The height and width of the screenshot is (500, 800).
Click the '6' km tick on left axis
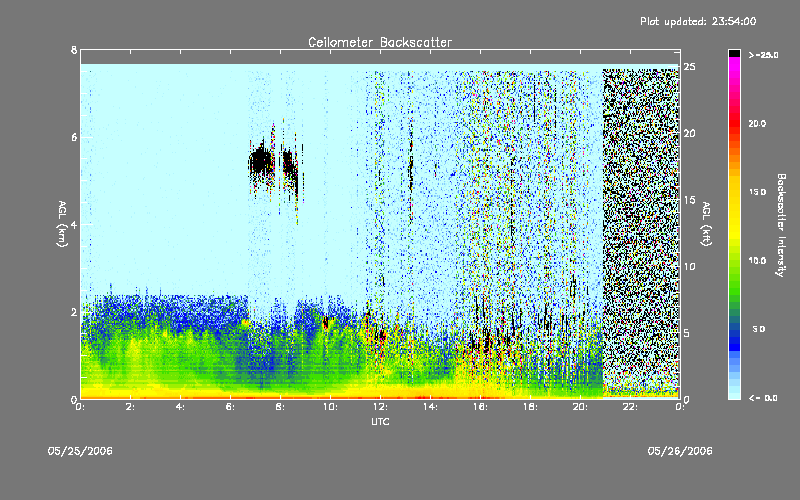tap(74, 137)
